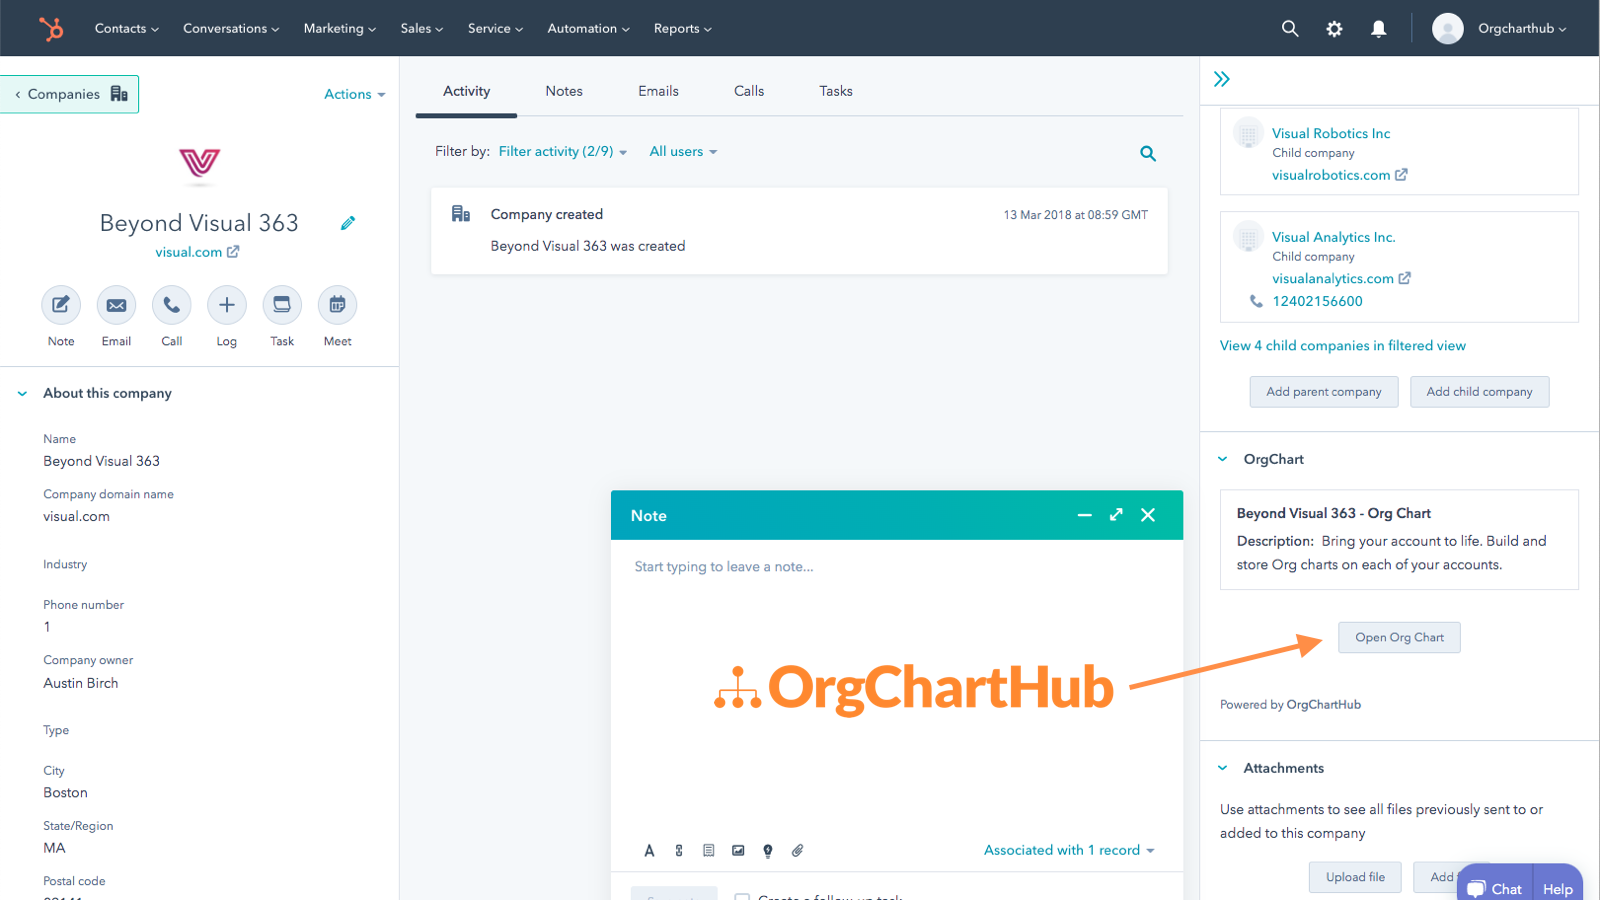Open snippets with the lightbulb icon
Screen dimensions: 1600x900
click(x=768, y=850)
